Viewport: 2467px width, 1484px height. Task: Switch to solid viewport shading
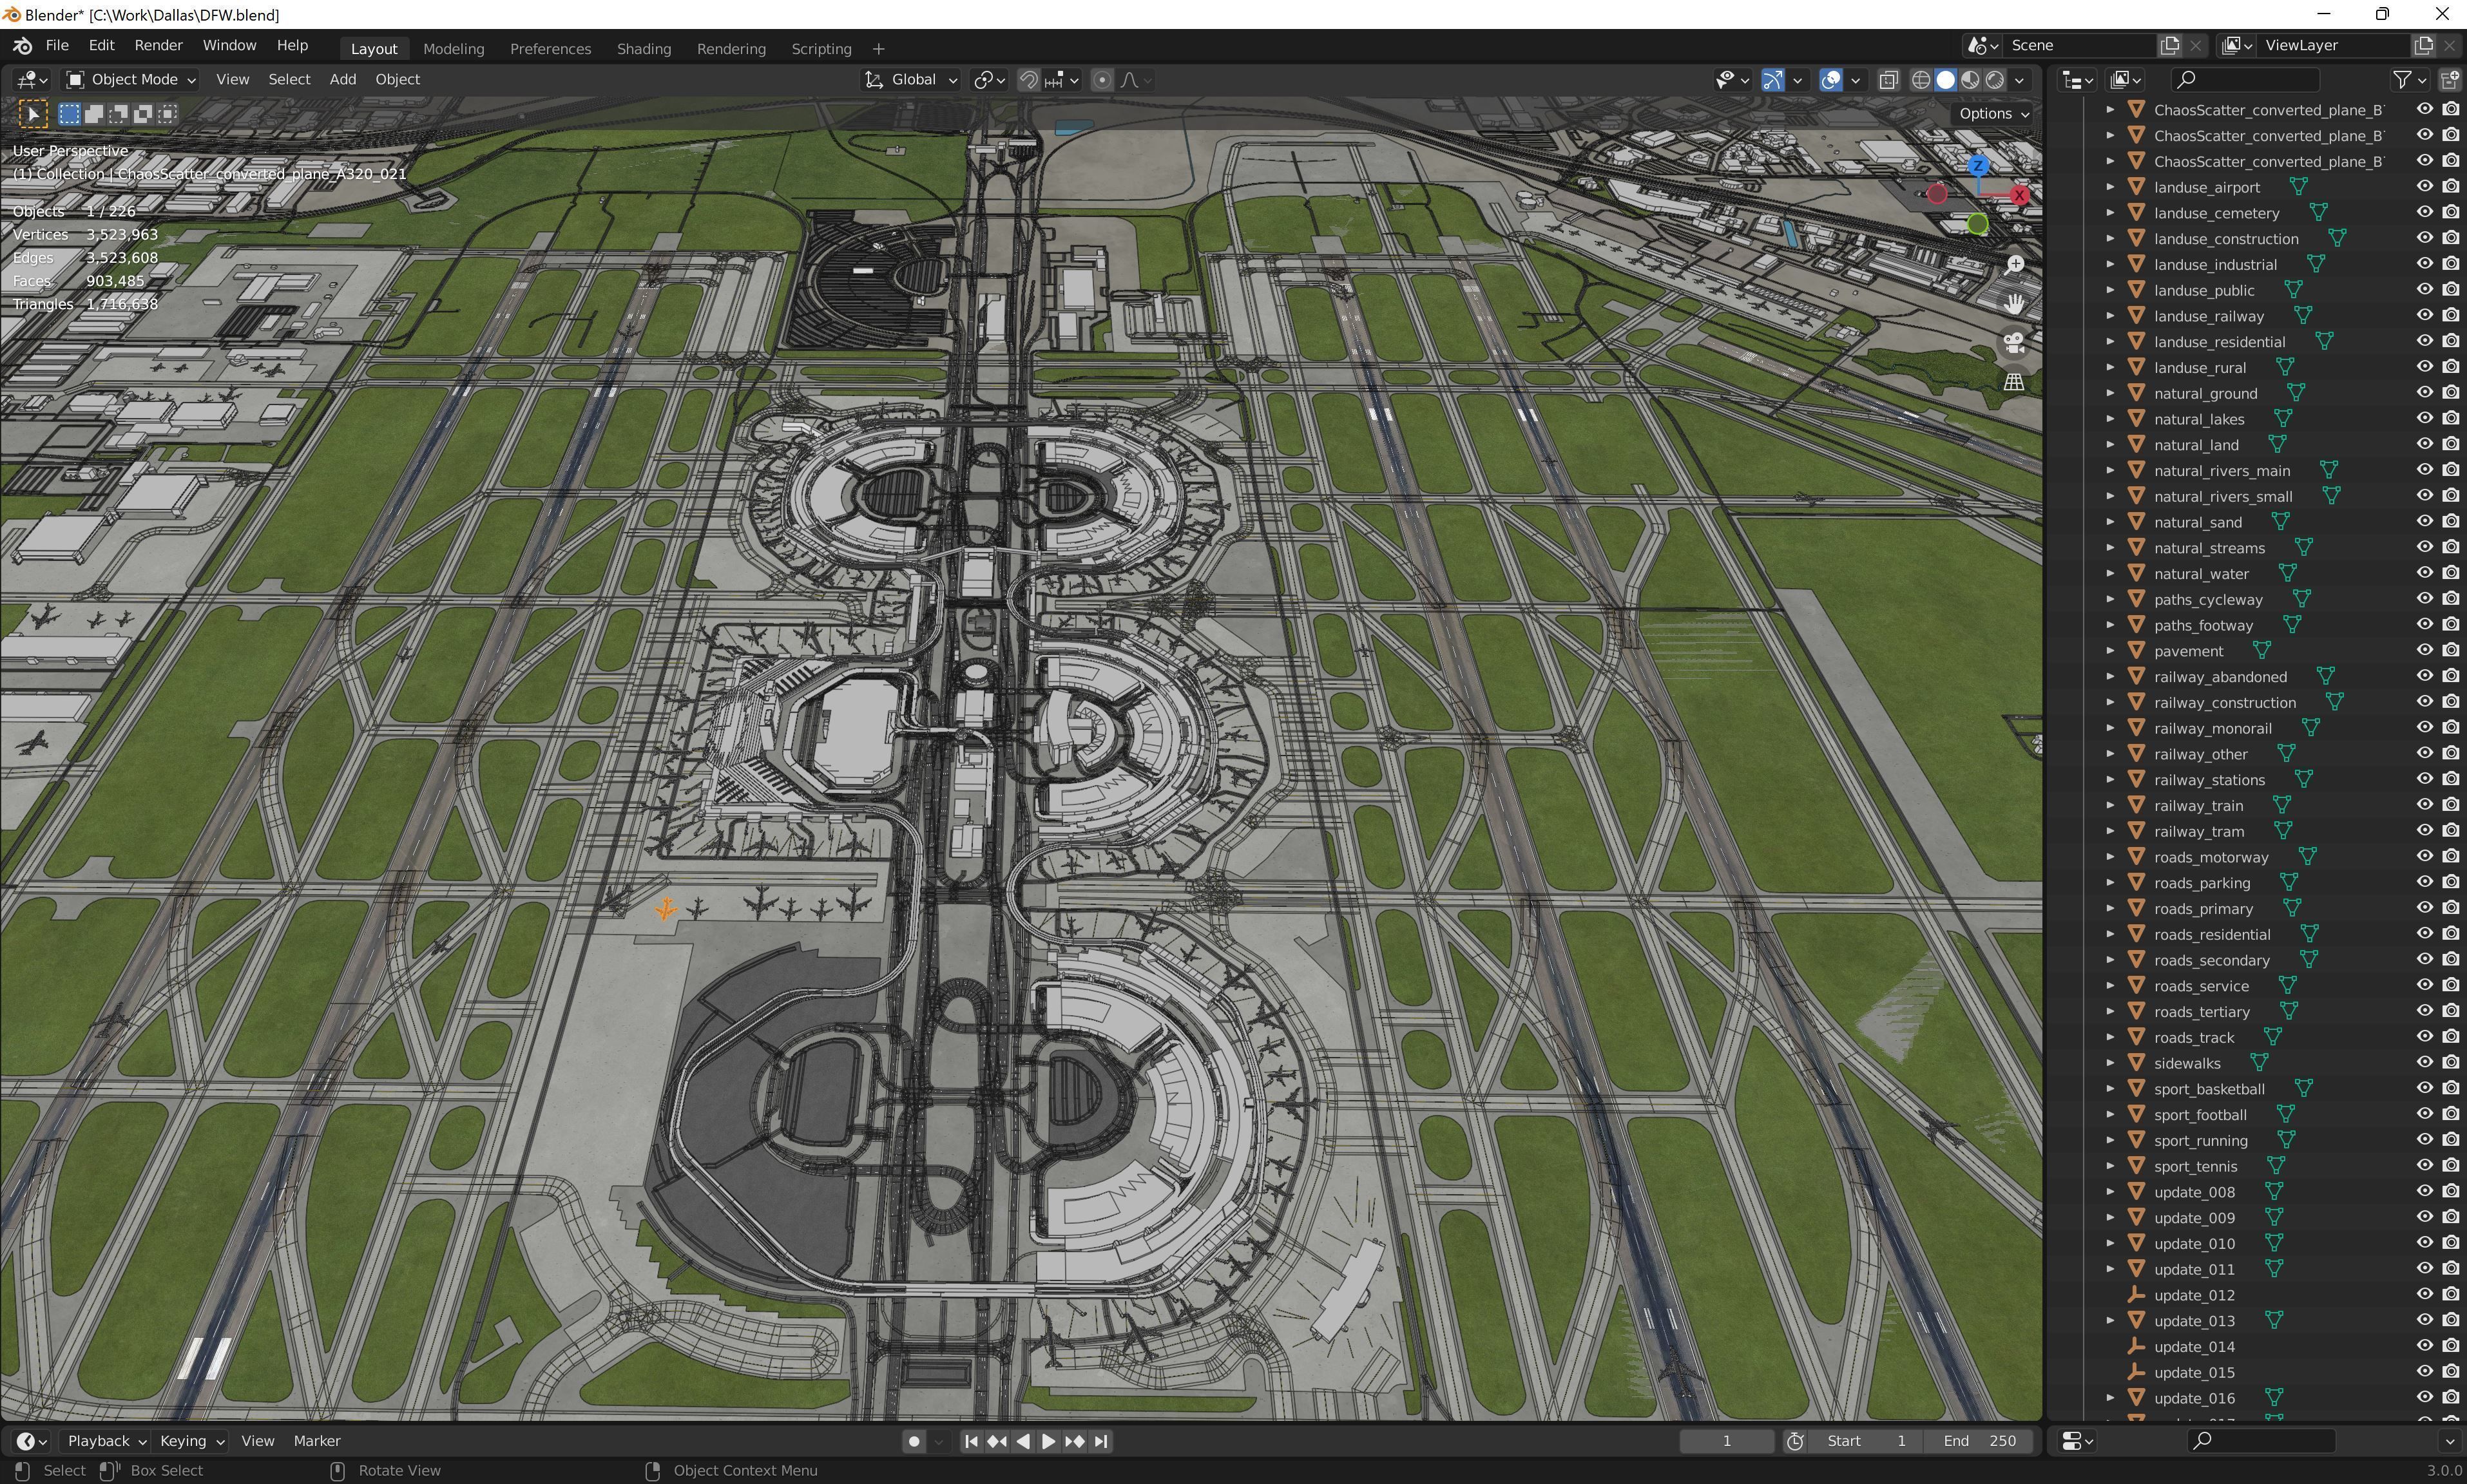(1945, 80)
